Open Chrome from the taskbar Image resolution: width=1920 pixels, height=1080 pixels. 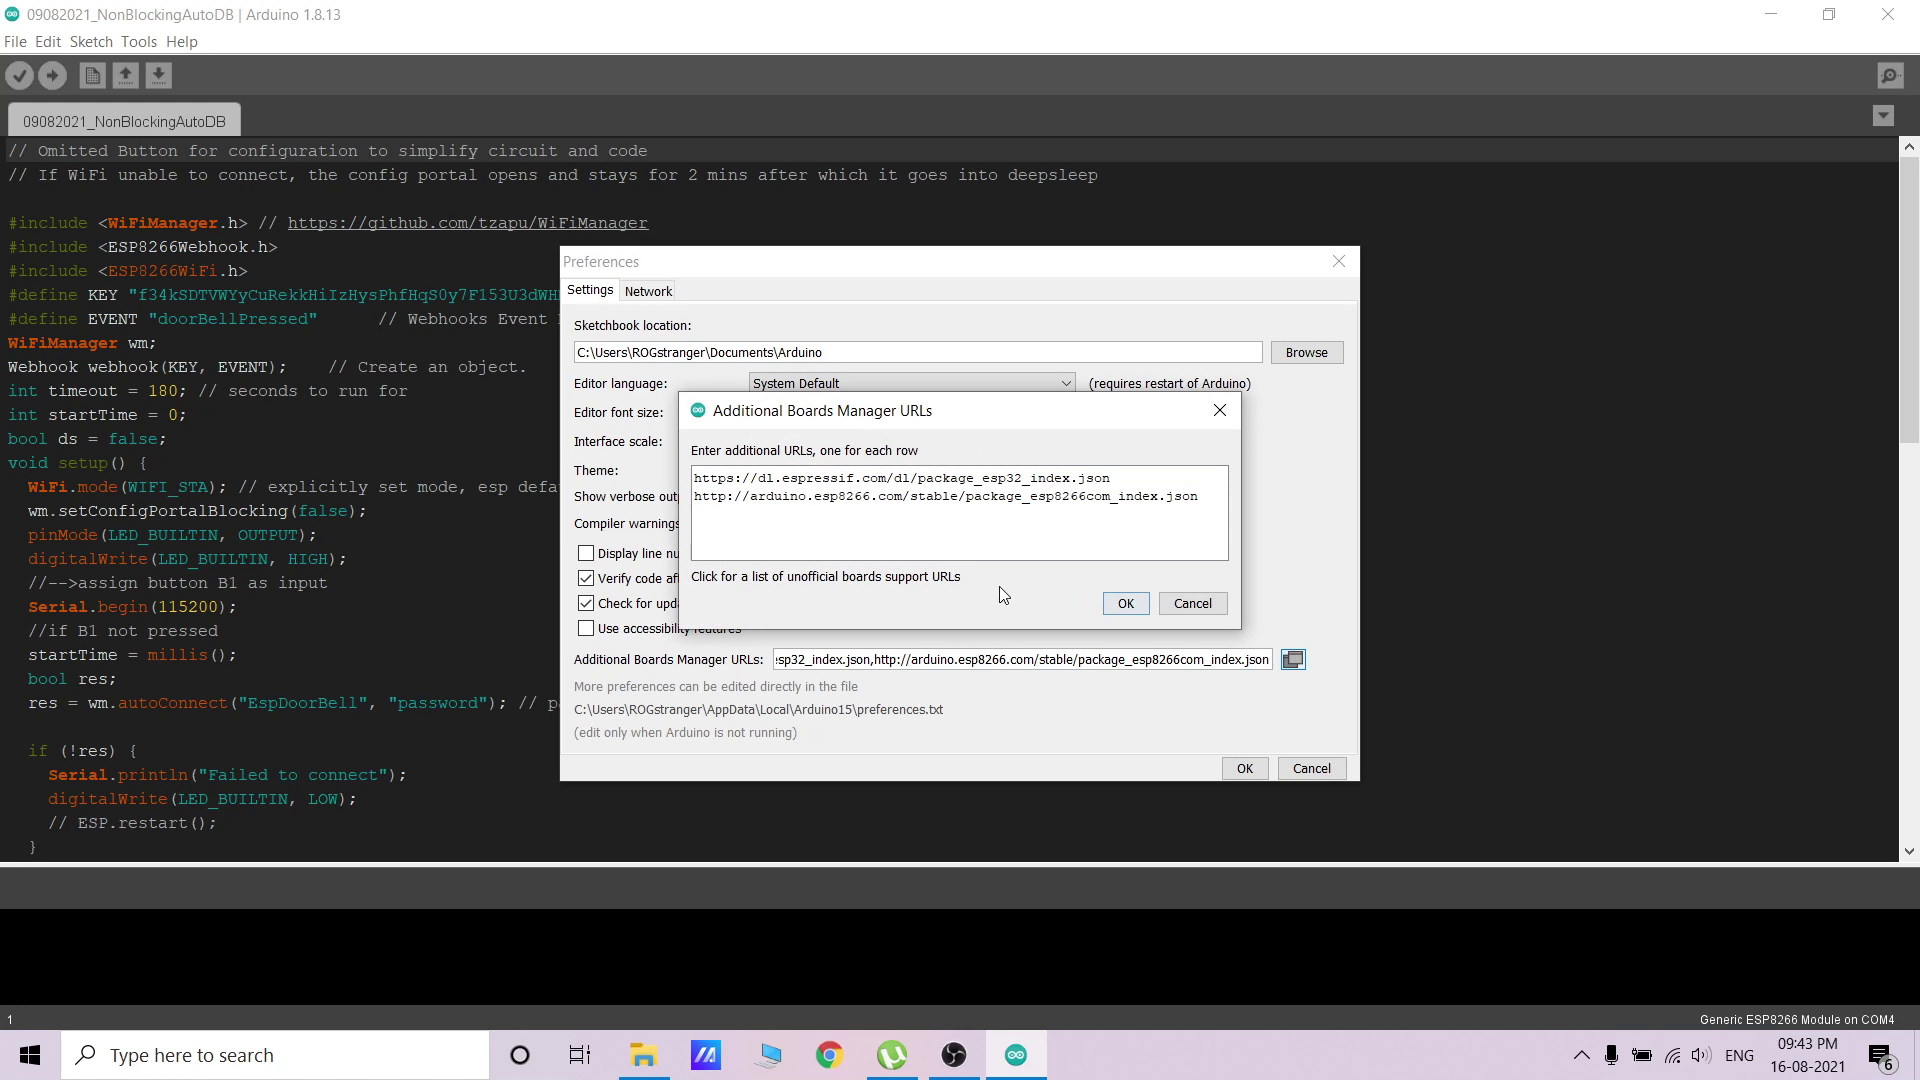(829, 1055)
